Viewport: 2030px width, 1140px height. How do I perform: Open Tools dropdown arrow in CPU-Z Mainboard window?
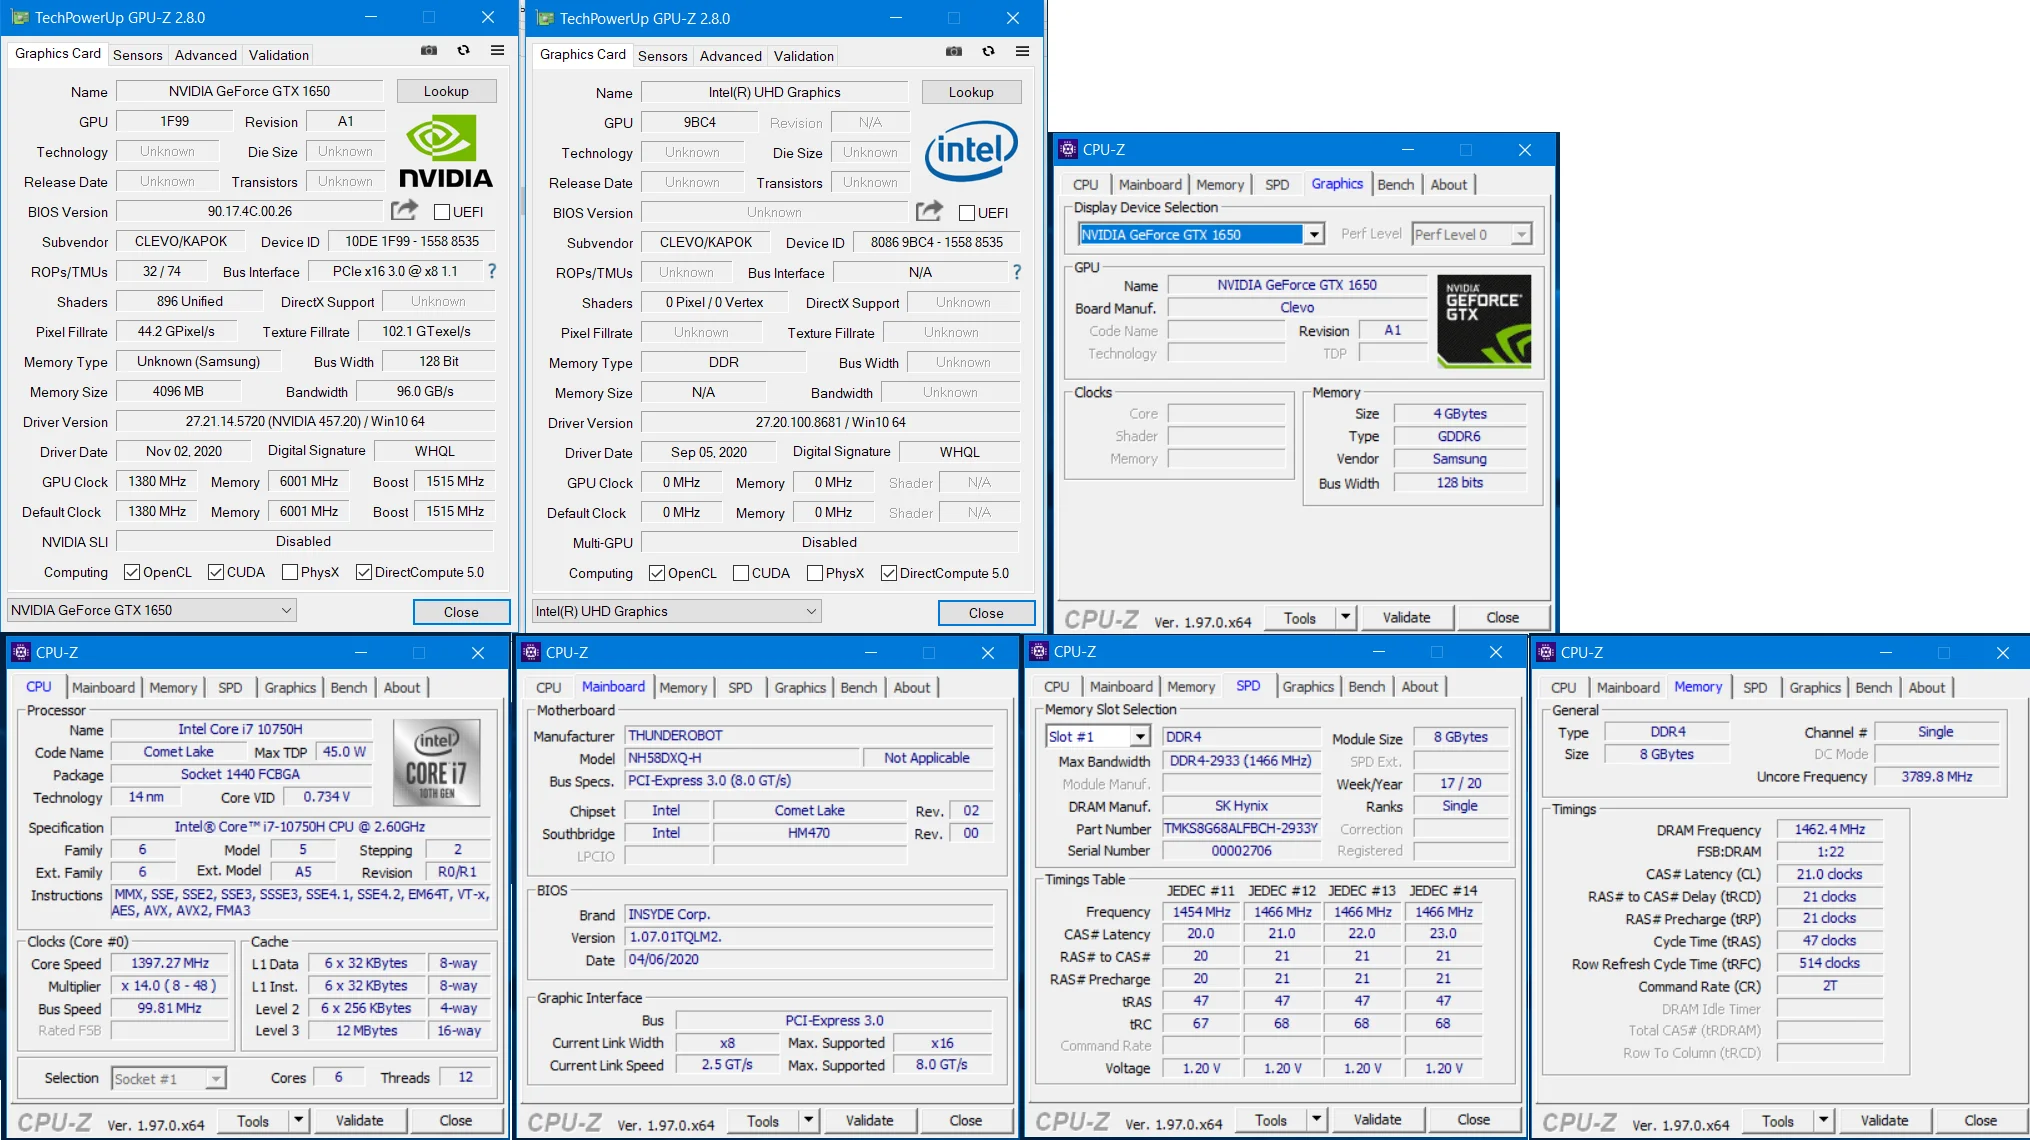click(x=808, y=1121)
